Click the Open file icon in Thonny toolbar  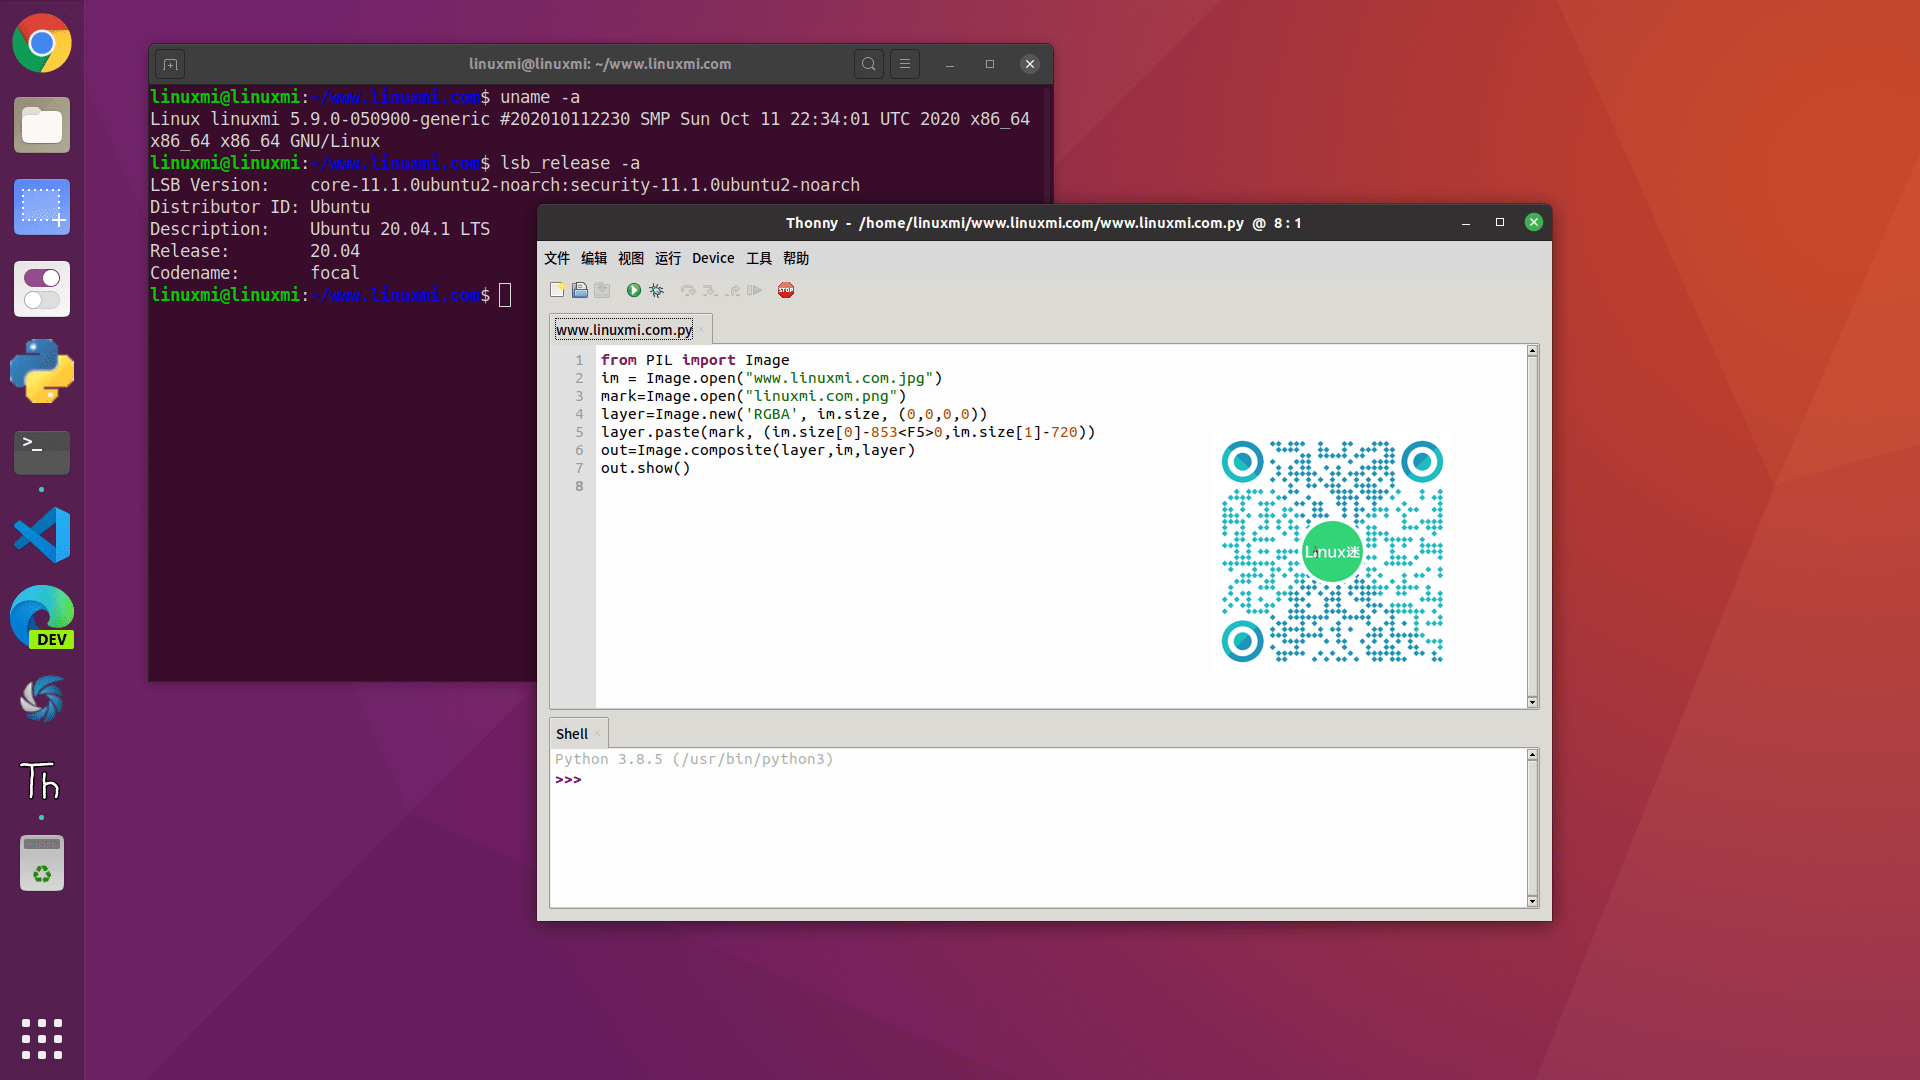580,290
